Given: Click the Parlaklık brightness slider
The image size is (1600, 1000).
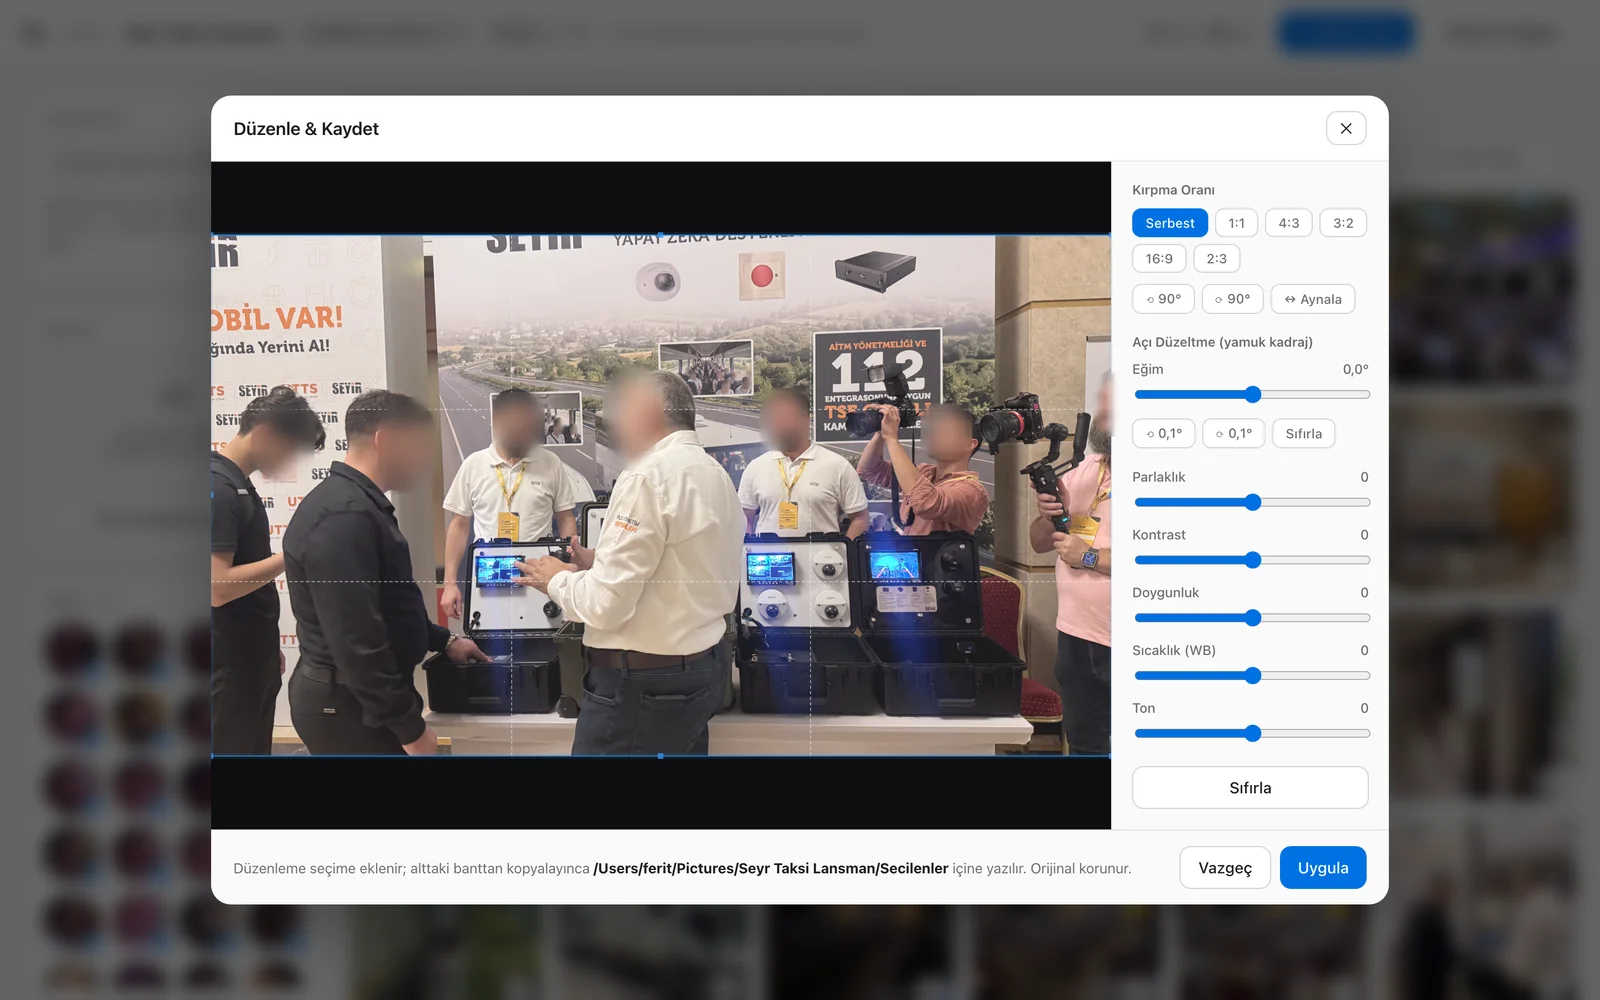Looking at the screenshot, I should pos(1252,502).
